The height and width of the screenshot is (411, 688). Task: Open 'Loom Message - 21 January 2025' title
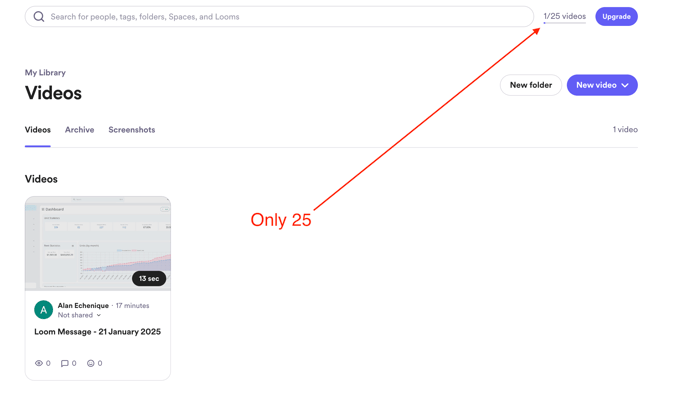tap(97, 332)
